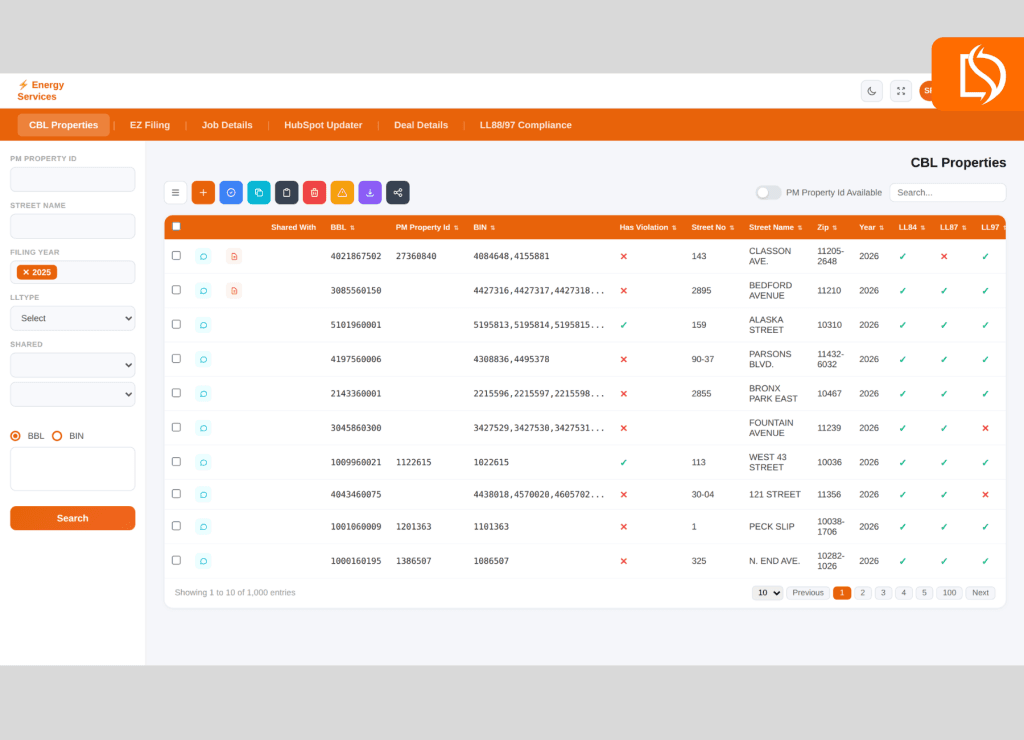Go to page 2
The height and width of the screenshot is (740, 1024).
pos(863,593)
